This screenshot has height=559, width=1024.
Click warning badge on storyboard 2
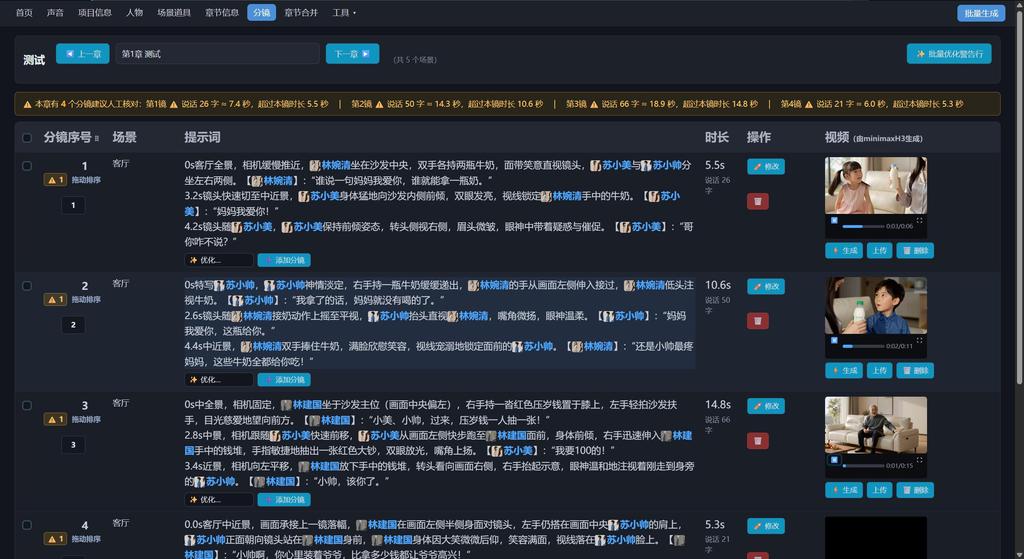point(56,299)
